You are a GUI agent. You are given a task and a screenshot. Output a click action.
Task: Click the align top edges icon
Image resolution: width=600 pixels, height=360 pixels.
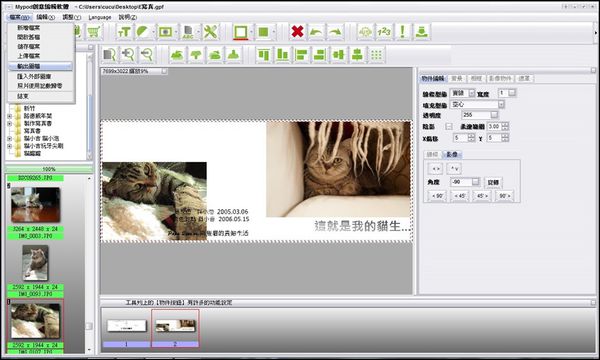point(264,55)
